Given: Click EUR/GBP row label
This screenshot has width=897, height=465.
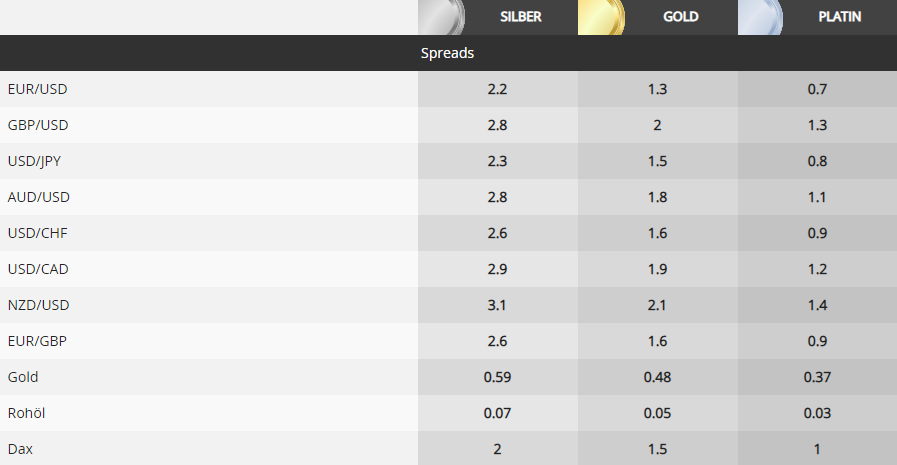Looking at the screenshot, I should pos(37,341).
